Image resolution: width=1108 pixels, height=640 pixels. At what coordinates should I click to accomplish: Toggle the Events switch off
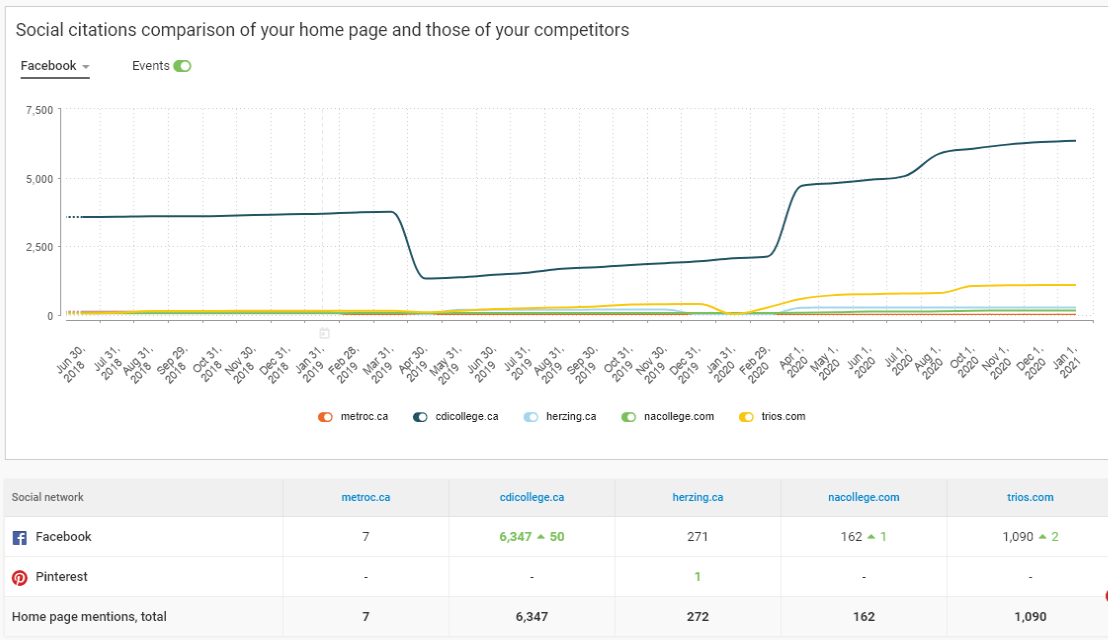click(x=182, y=66)
